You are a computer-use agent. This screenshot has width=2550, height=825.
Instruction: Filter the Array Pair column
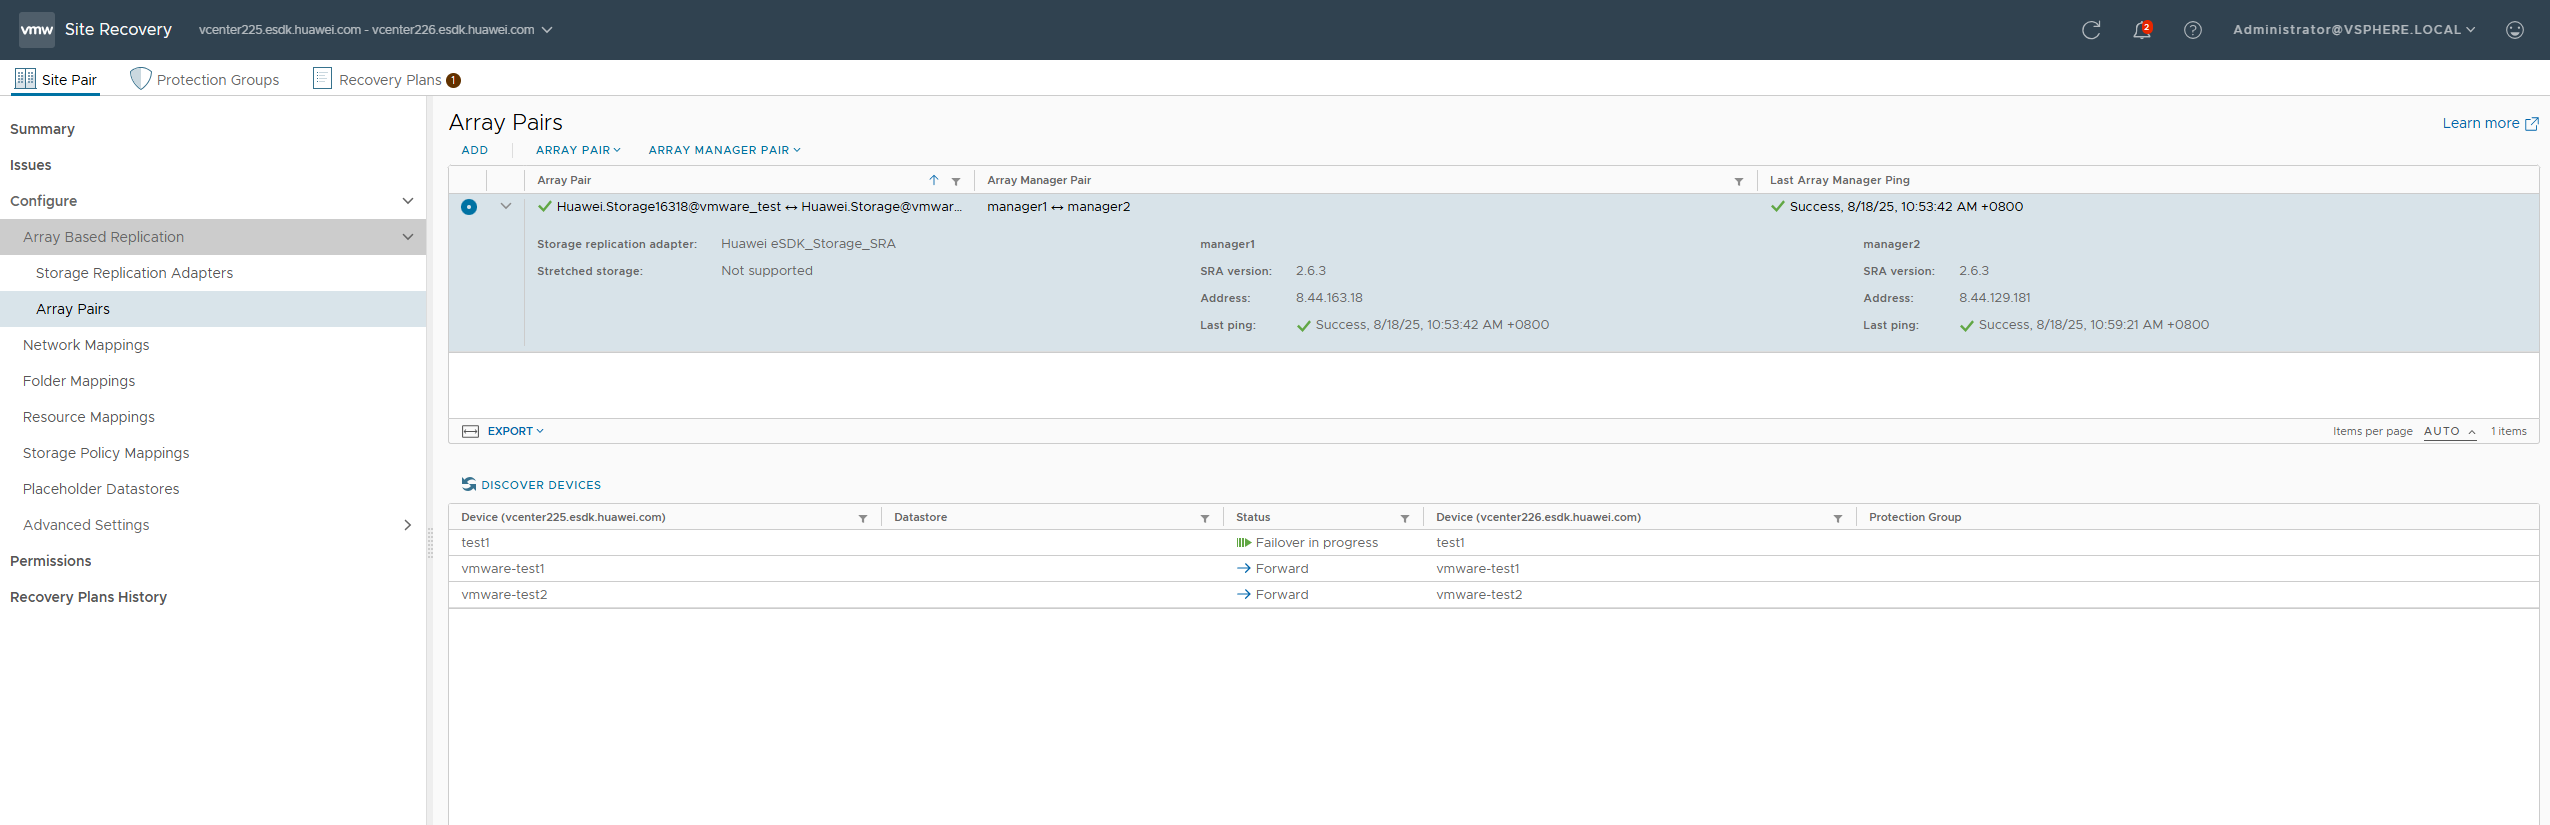click(x=956, y=181)
